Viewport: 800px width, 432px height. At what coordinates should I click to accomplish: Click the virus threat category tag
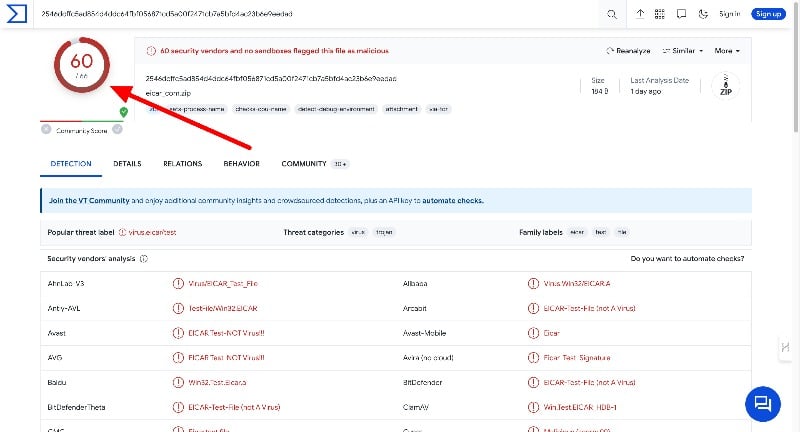(359, 232)
